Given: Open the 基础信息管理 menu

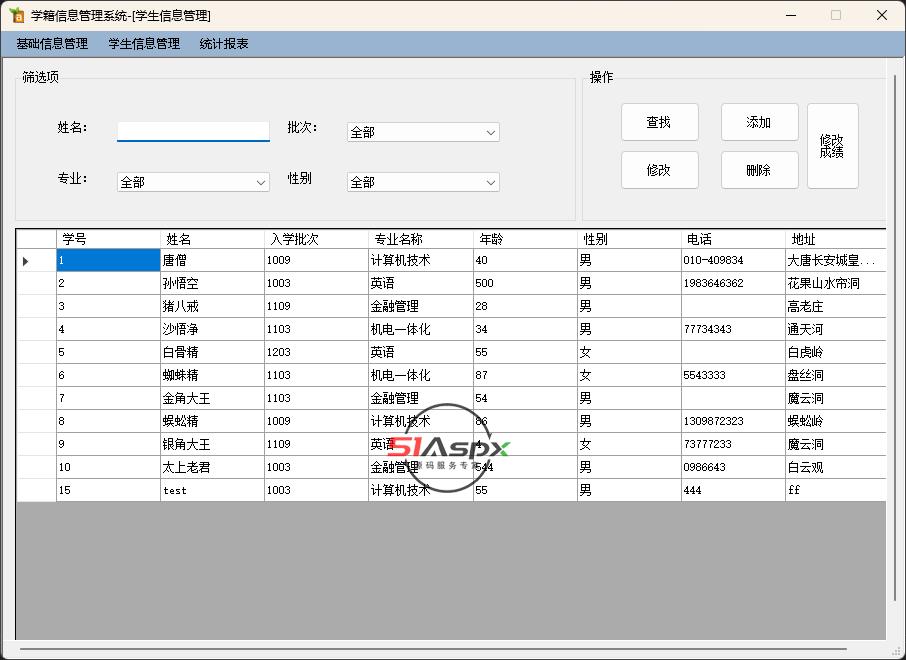Looking at the screenshot, I should tap(52, 44).
